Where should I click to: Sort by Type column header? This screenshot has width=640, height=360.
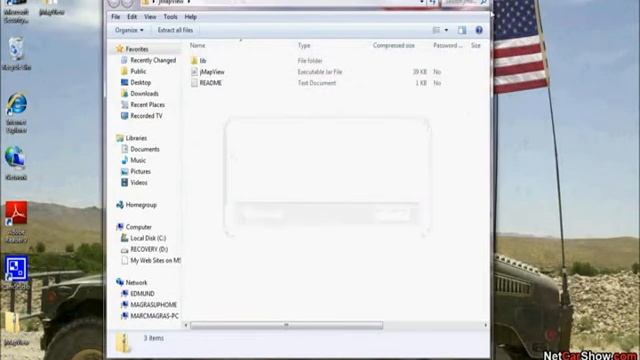[x=304, y=46]
